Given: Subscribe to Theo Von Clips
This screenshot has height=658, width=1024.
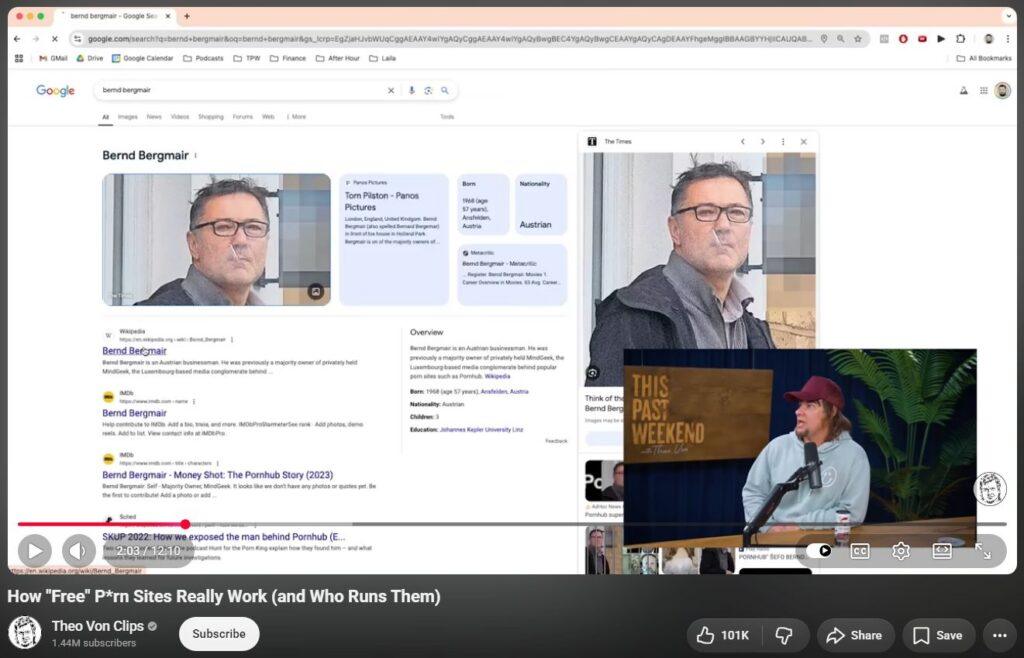Looking at the screenshot, I should tap(219, 634).
